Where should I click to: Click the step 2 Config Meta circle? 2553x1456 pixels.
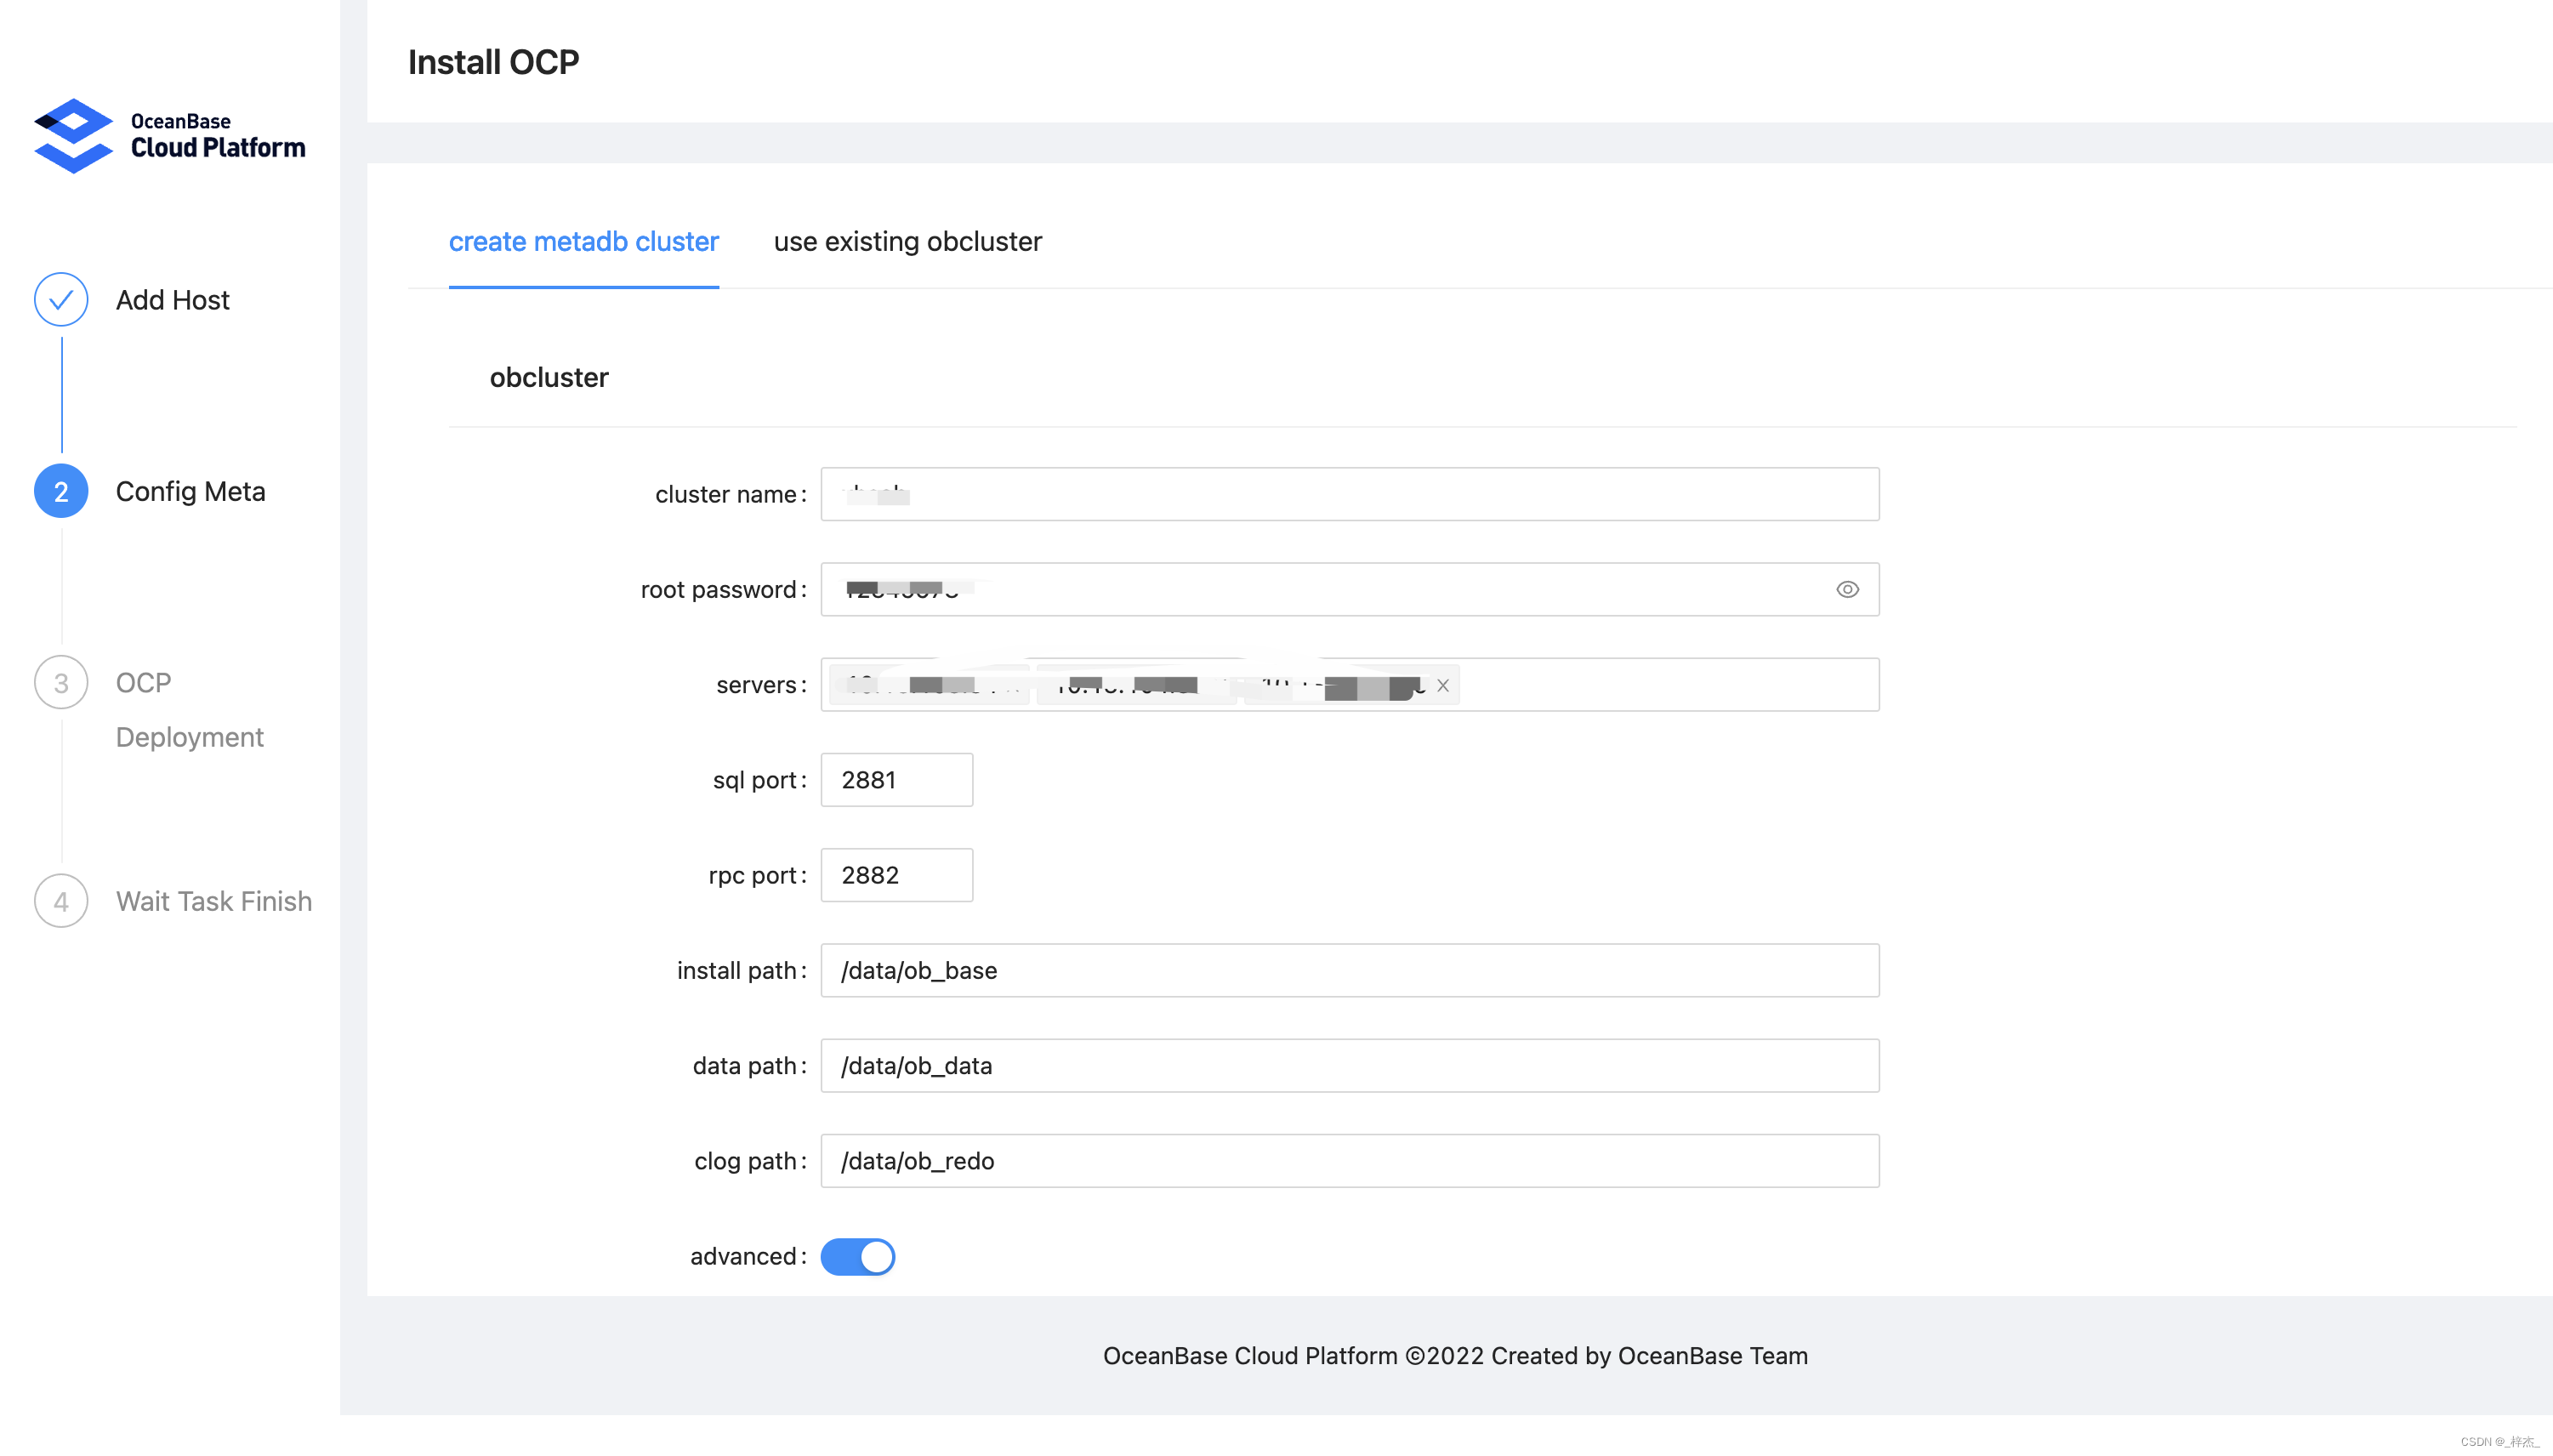tap(61, 491)
